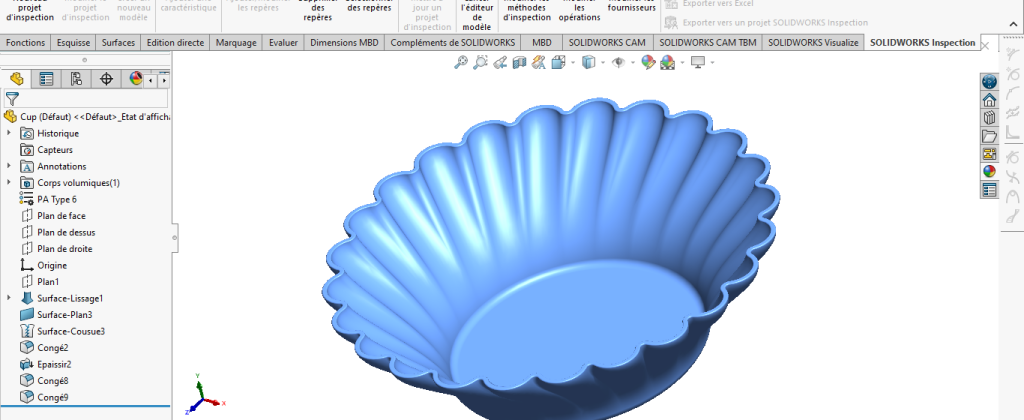The image size is (1024, 420).
Task: Open SOLIDWORKS Resources globe in task pane
Action: [989, 82]
